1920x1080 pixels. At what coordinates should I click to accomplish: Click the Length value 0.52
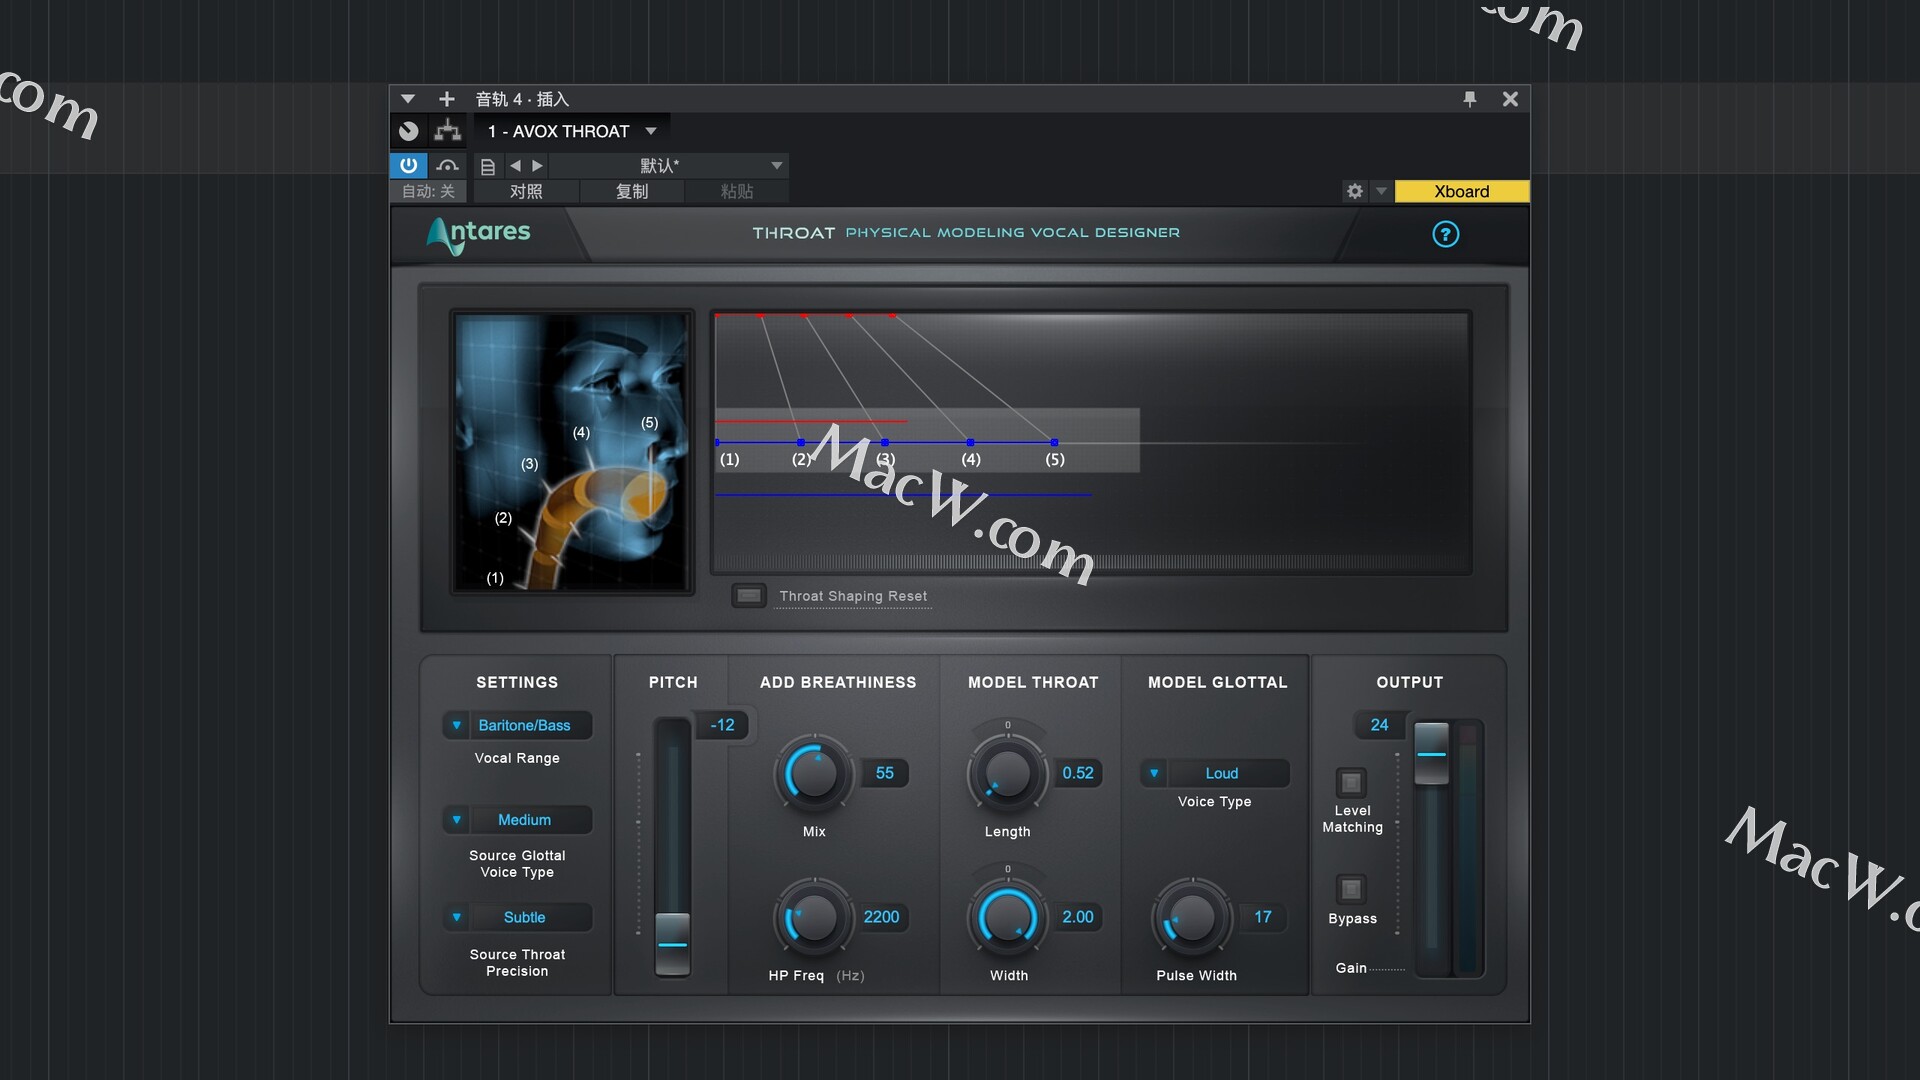click(1078, 773)
